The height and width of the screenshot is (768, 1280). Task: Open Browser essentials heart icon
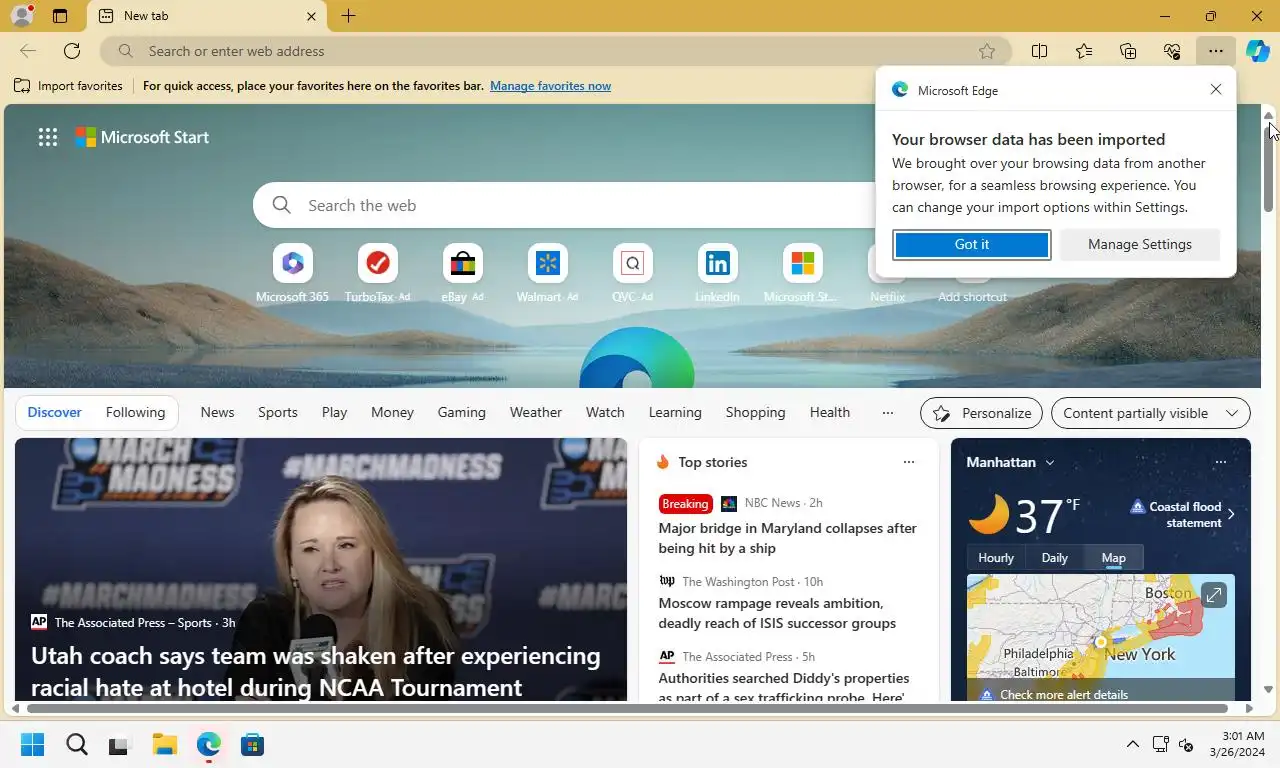[x=1172, y=51]
